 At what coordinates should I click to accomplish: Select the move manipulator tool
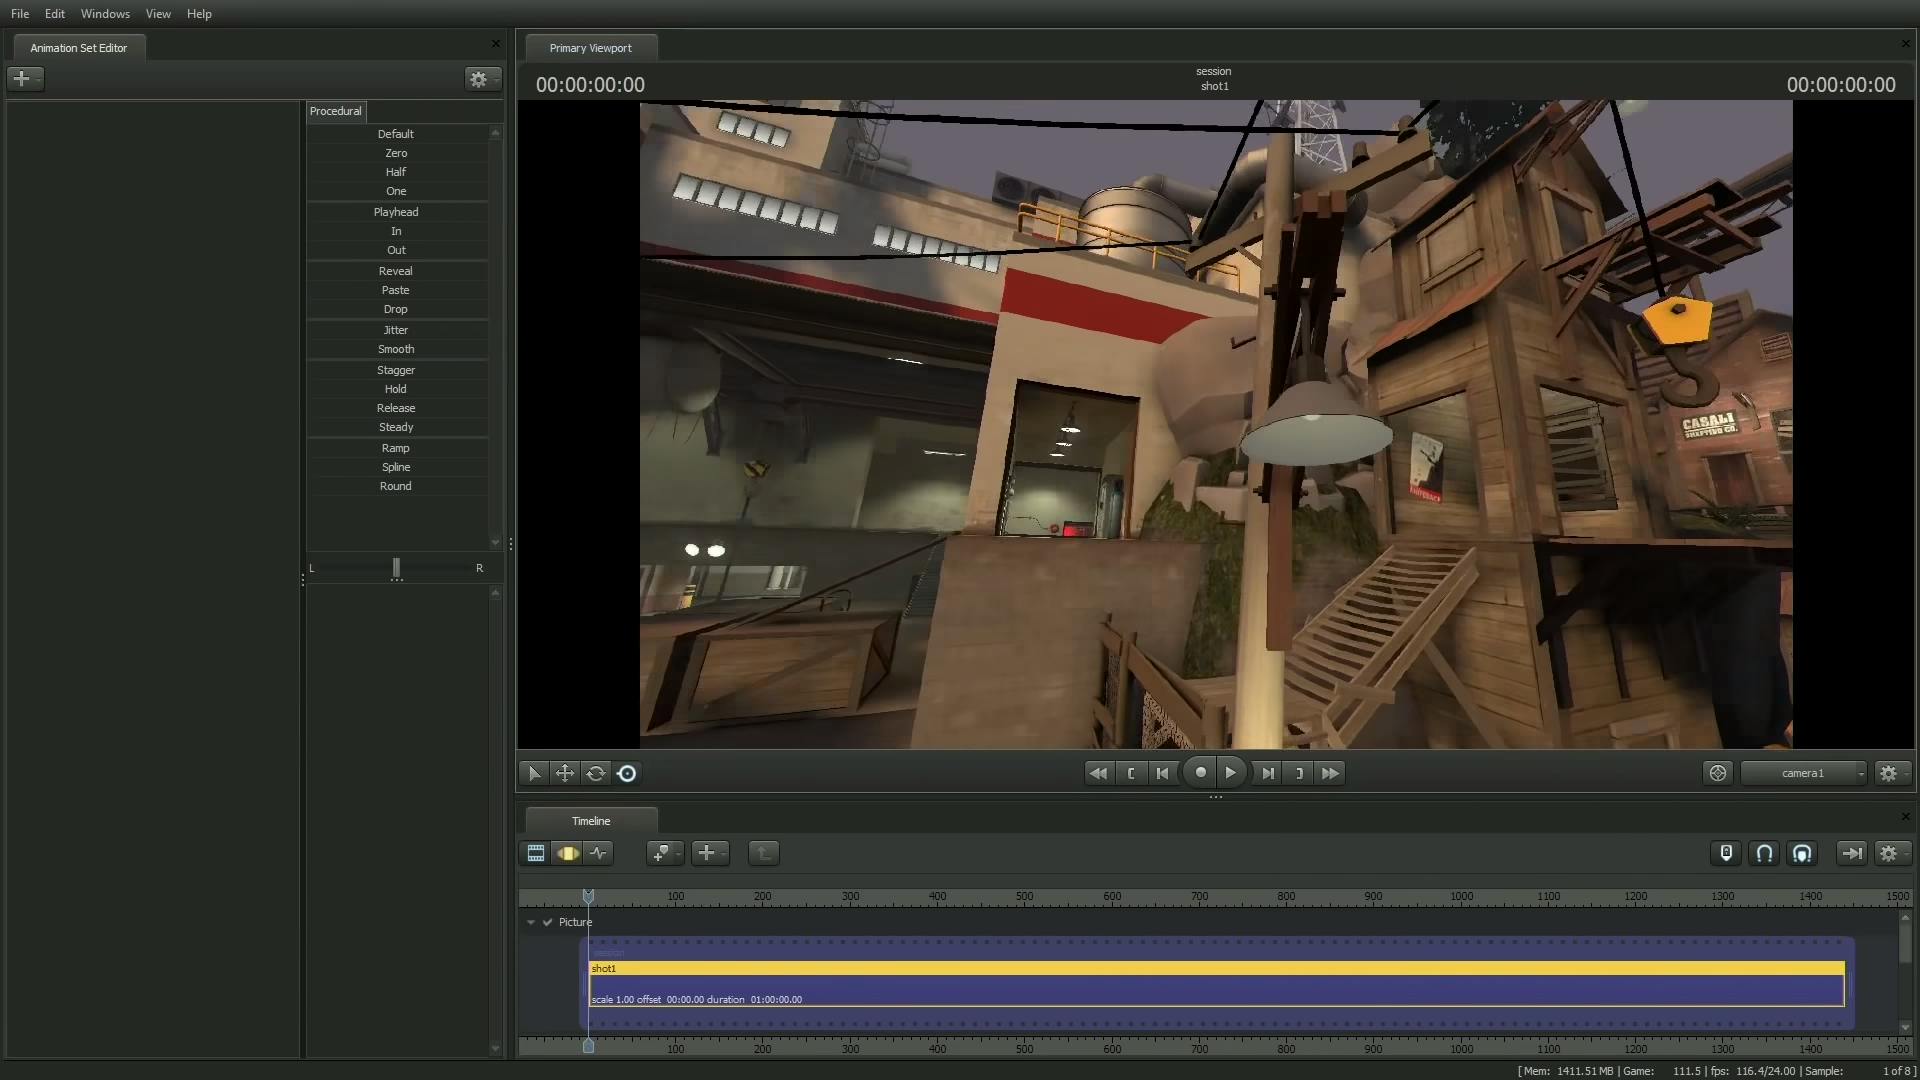pyautogui.click(x=565, y=773)
